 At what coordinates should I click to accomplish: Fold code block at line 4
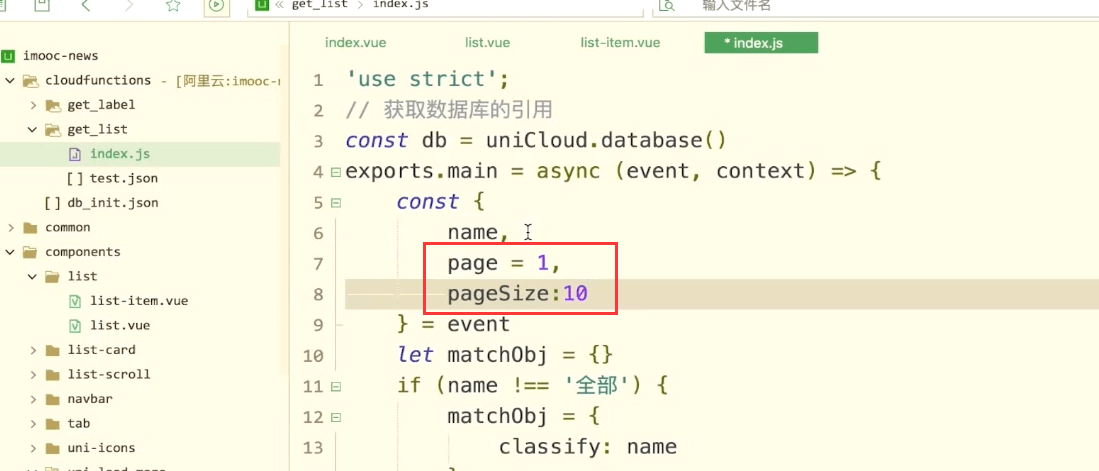pos(336,172)
